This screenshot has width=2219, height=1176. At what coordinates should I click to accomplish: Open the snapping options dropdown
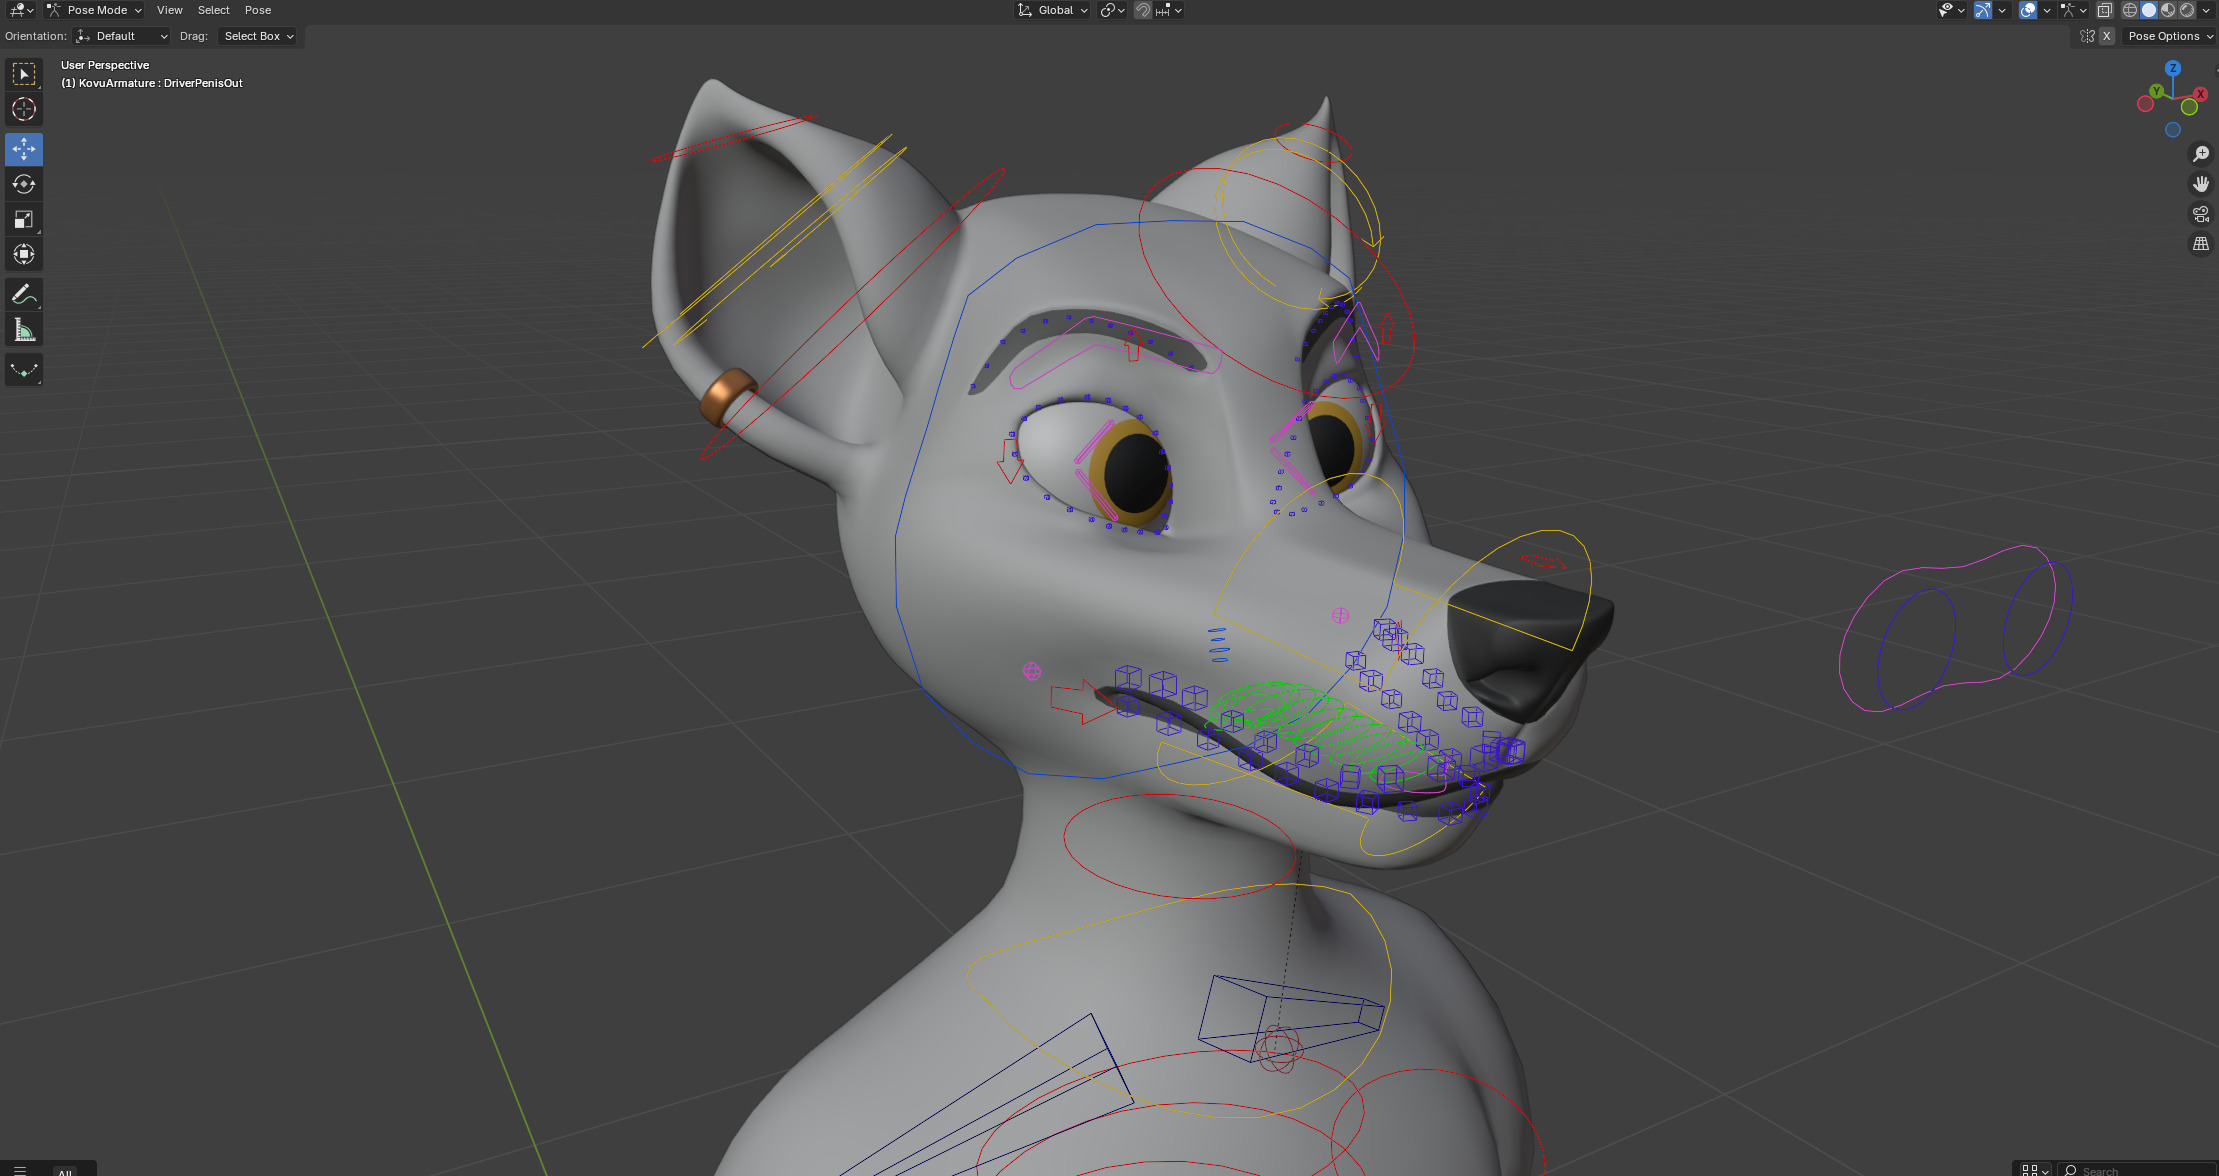[1169, 10]
